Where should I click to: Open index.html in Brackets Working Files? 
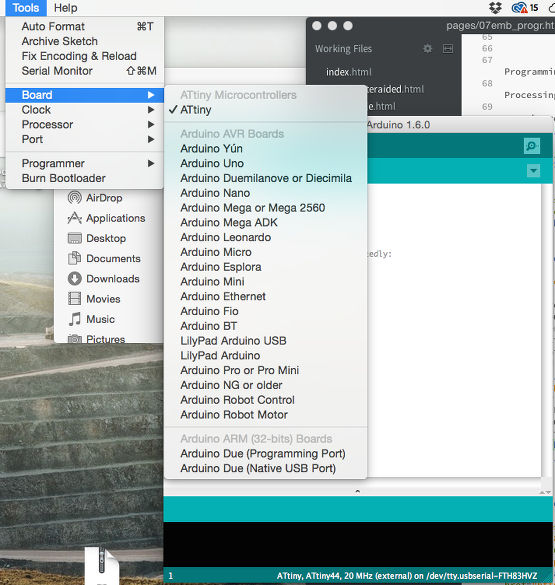click(x=349, y=72)
